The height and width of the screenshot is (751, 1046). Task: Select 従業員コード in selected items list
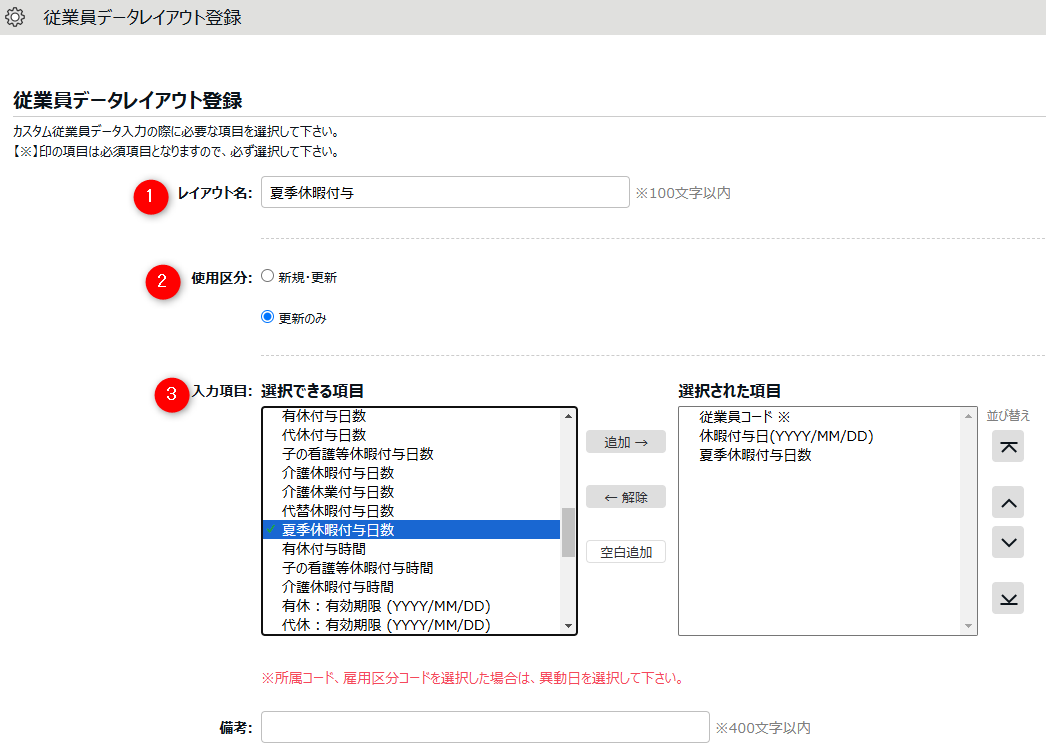pos(744,417)
